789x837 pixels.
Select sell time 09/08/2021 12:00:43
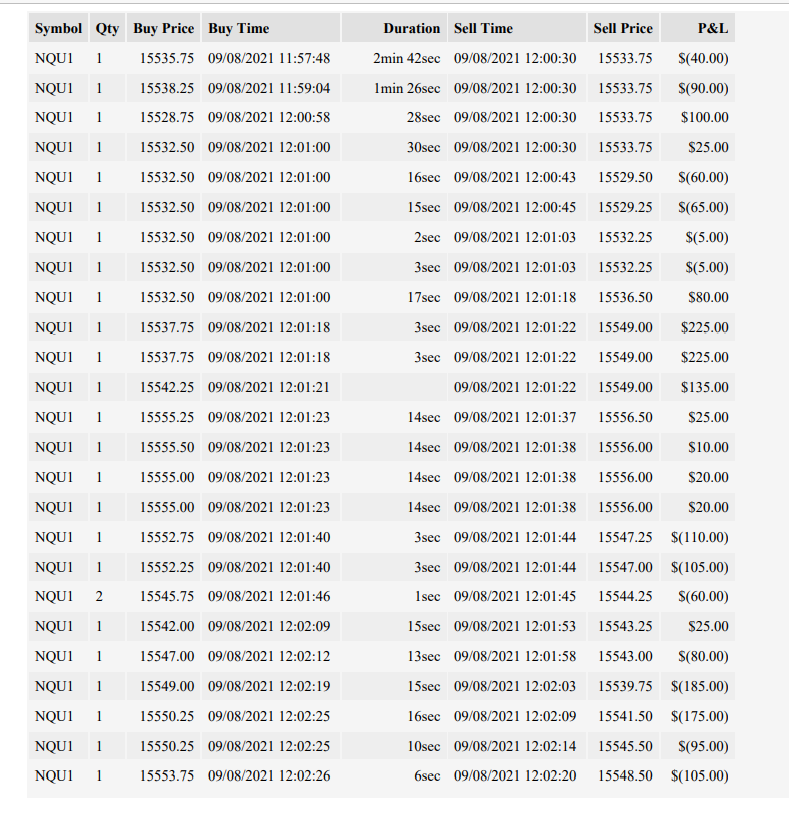(517, 177)
